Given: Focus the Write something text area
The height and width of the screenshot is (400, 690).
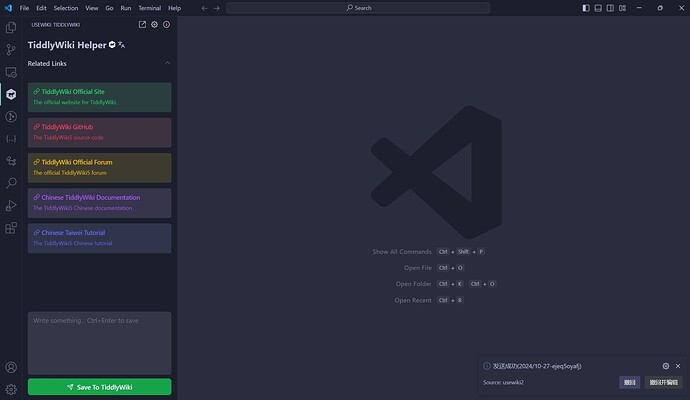Looking at the screenshot, I should (99, 343).
